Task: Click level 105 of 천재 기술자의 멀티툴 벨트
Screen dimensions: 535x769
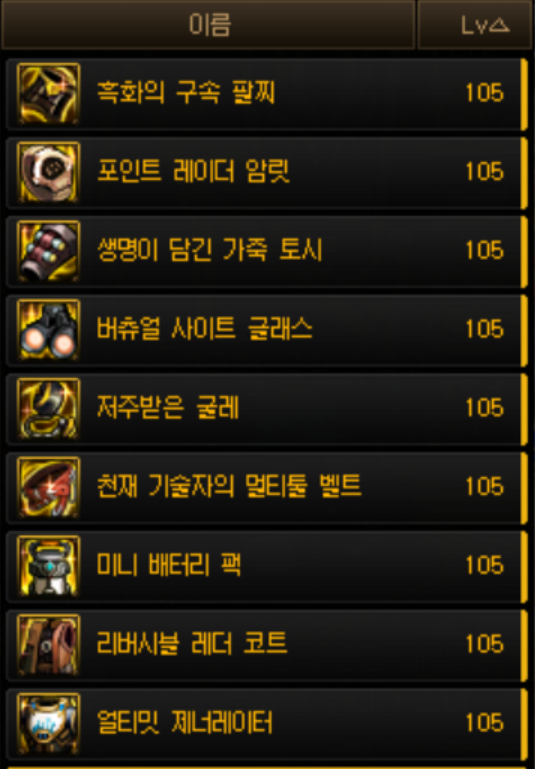Action: [484, 487]
